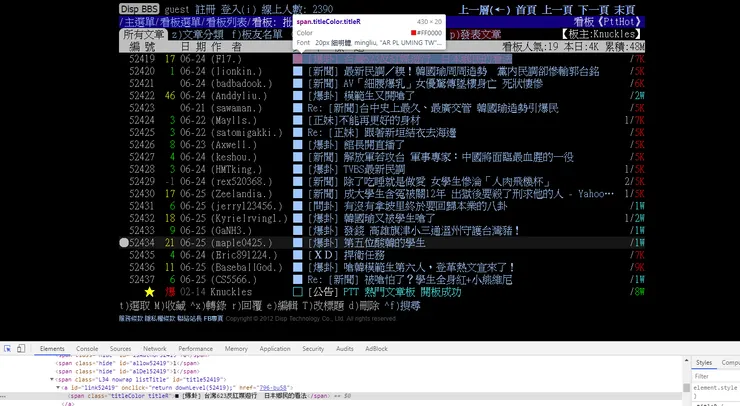
Task: Switch to the Network tab
Action: point(155,349)
